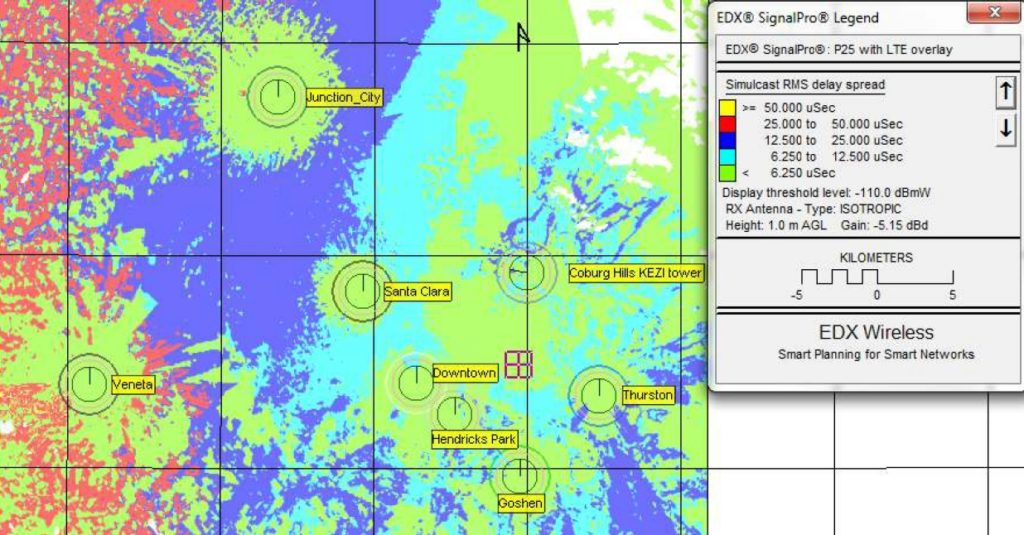Select the Downtown transmitter site marker
1024x535 pixels.
tap(415, 381)
